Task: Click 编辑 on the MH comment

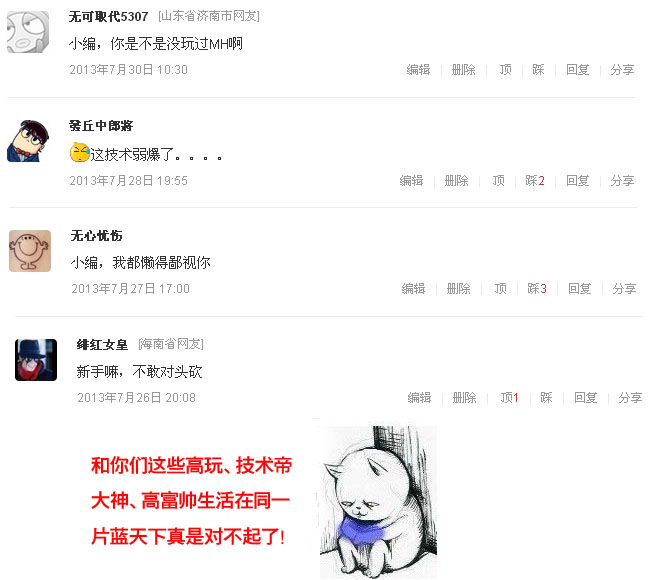Action: click(418, 69)
